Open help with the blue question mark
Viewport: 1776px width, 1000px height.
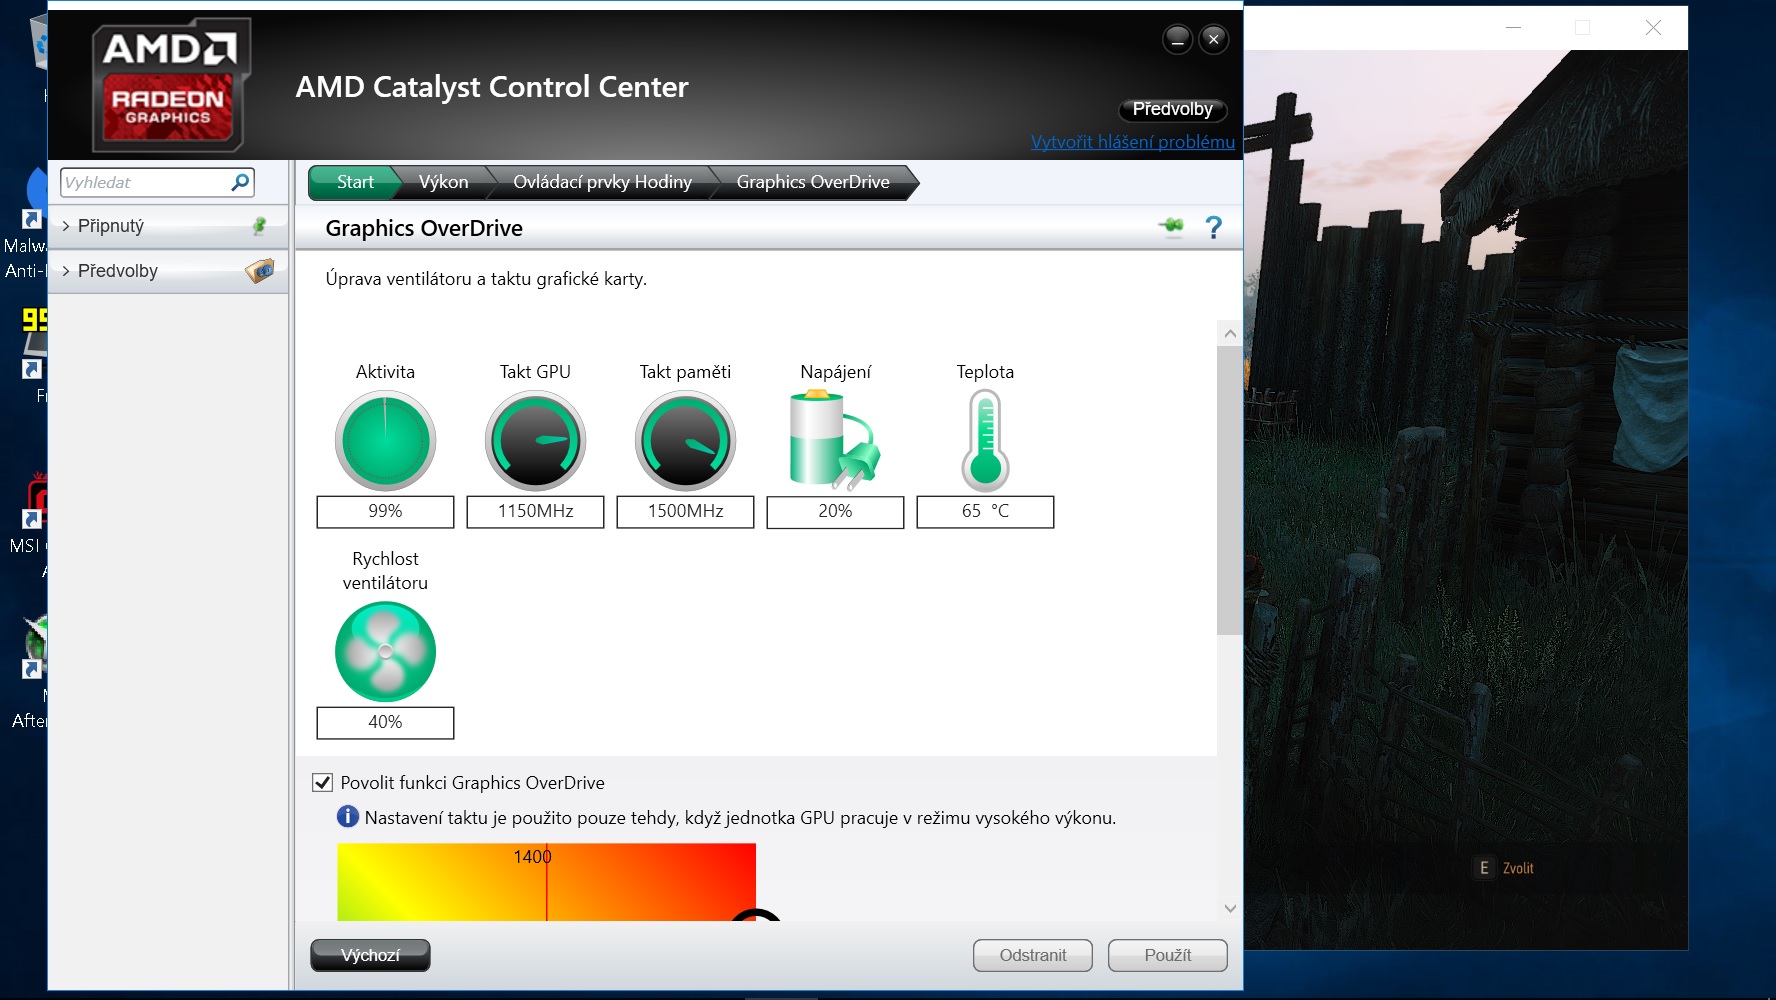[1214, 228]
